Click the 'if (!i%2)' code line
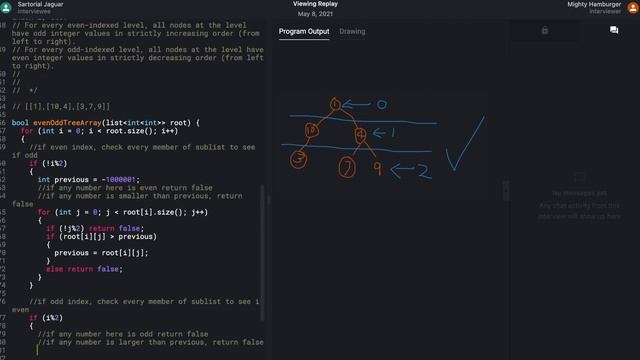The image size is (640, 360). click(48, 163)
